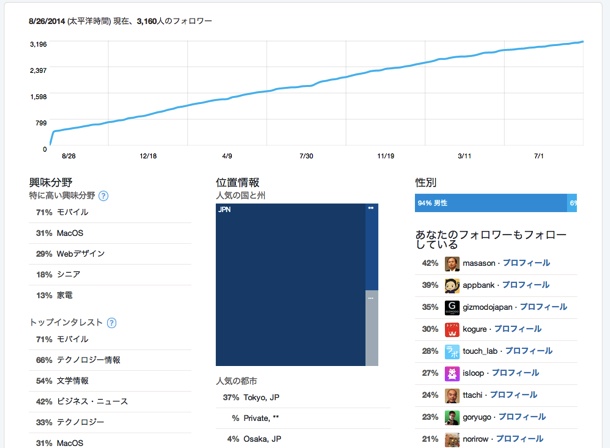The height and width of the screenshot is (448, 610).
Task: Click ttachi's avatar photo
Action: pos(452,396)
